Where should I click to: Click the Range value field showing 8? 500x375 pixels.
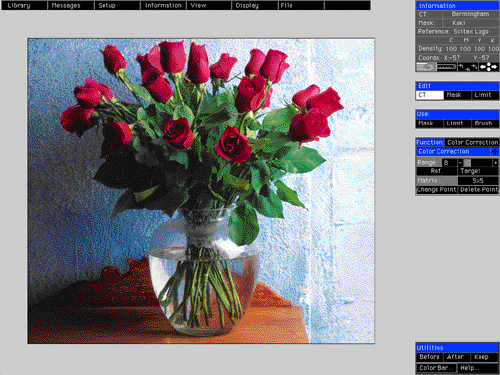449,163
